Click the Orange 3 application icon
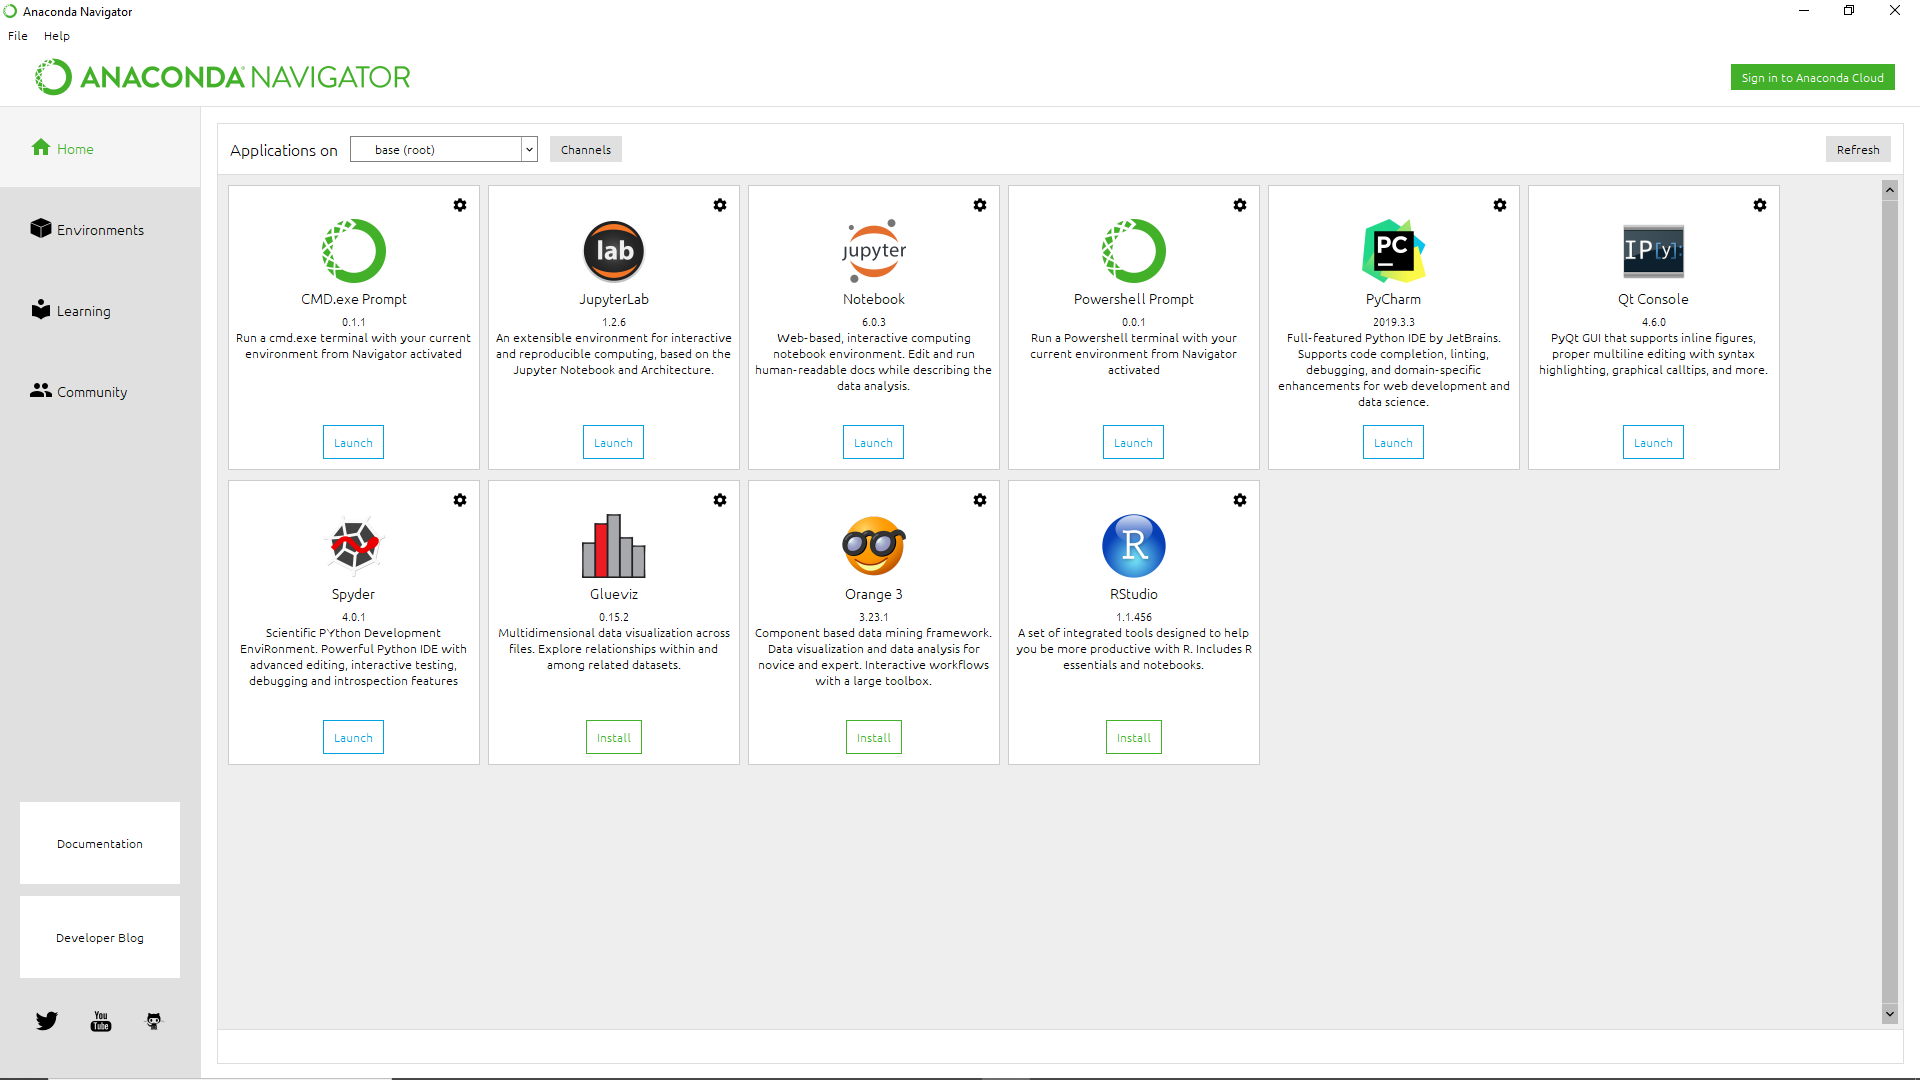This screenshot has width=1920, height=1080. (873, 545)
